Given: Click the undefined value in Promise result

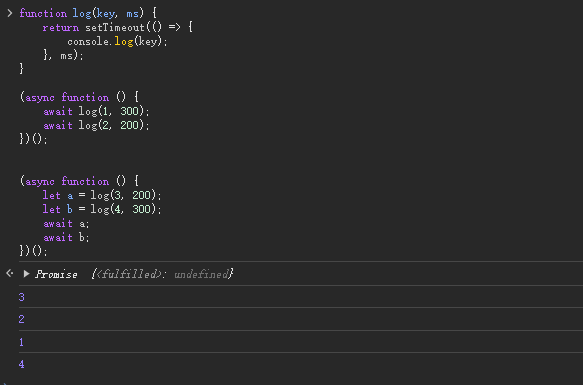Looking at the screenshot, I should (x=201, y=275).
